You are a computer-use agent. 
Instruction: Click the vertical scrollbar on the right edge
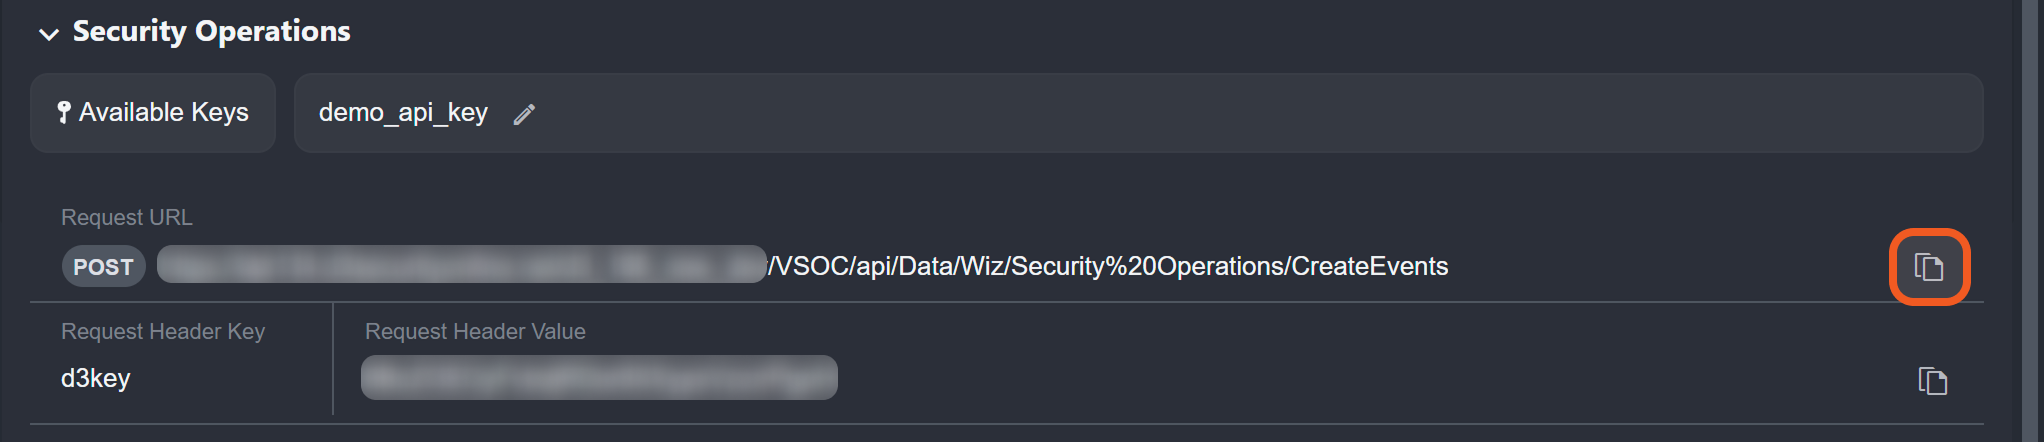pos(2031,220)
